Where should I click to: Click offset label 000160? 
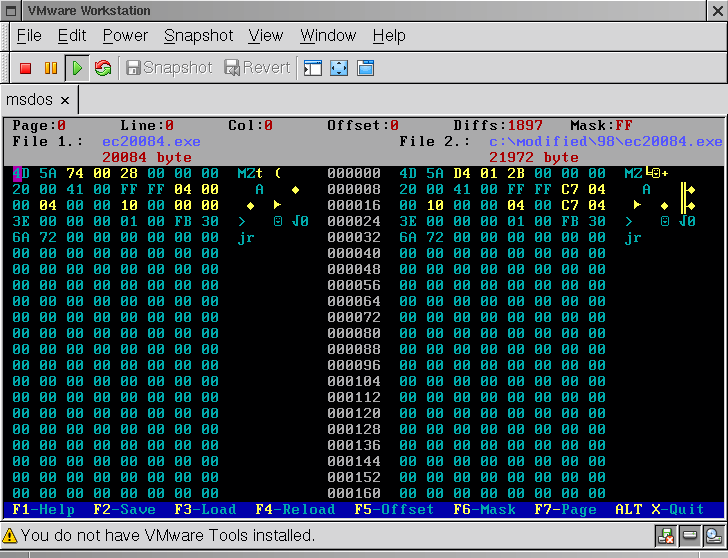click(x=354, y=493)
